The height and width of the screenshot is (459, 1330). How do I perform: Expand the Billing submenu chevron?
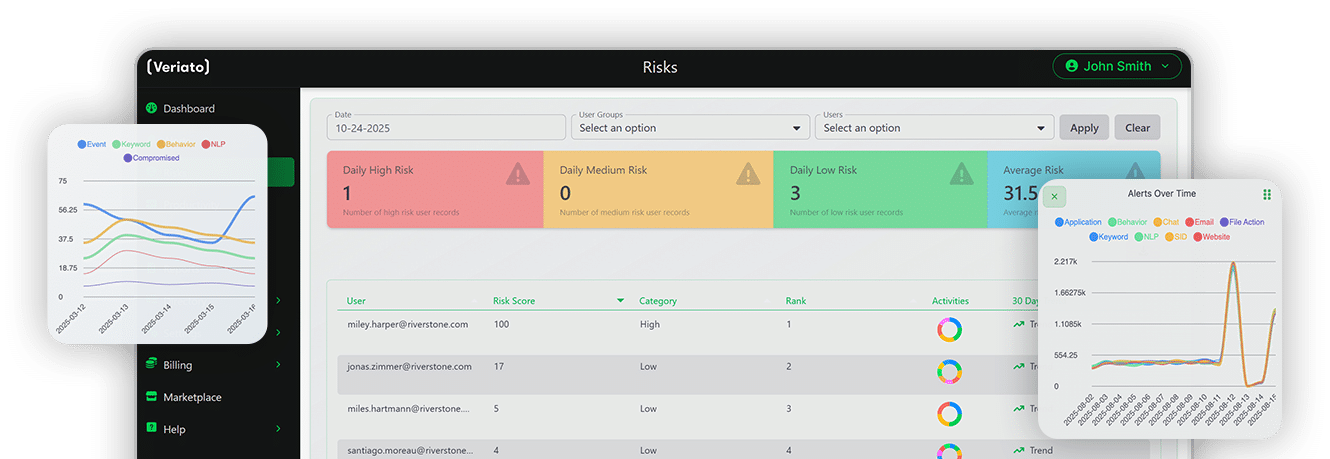click(x=278, y=365)
